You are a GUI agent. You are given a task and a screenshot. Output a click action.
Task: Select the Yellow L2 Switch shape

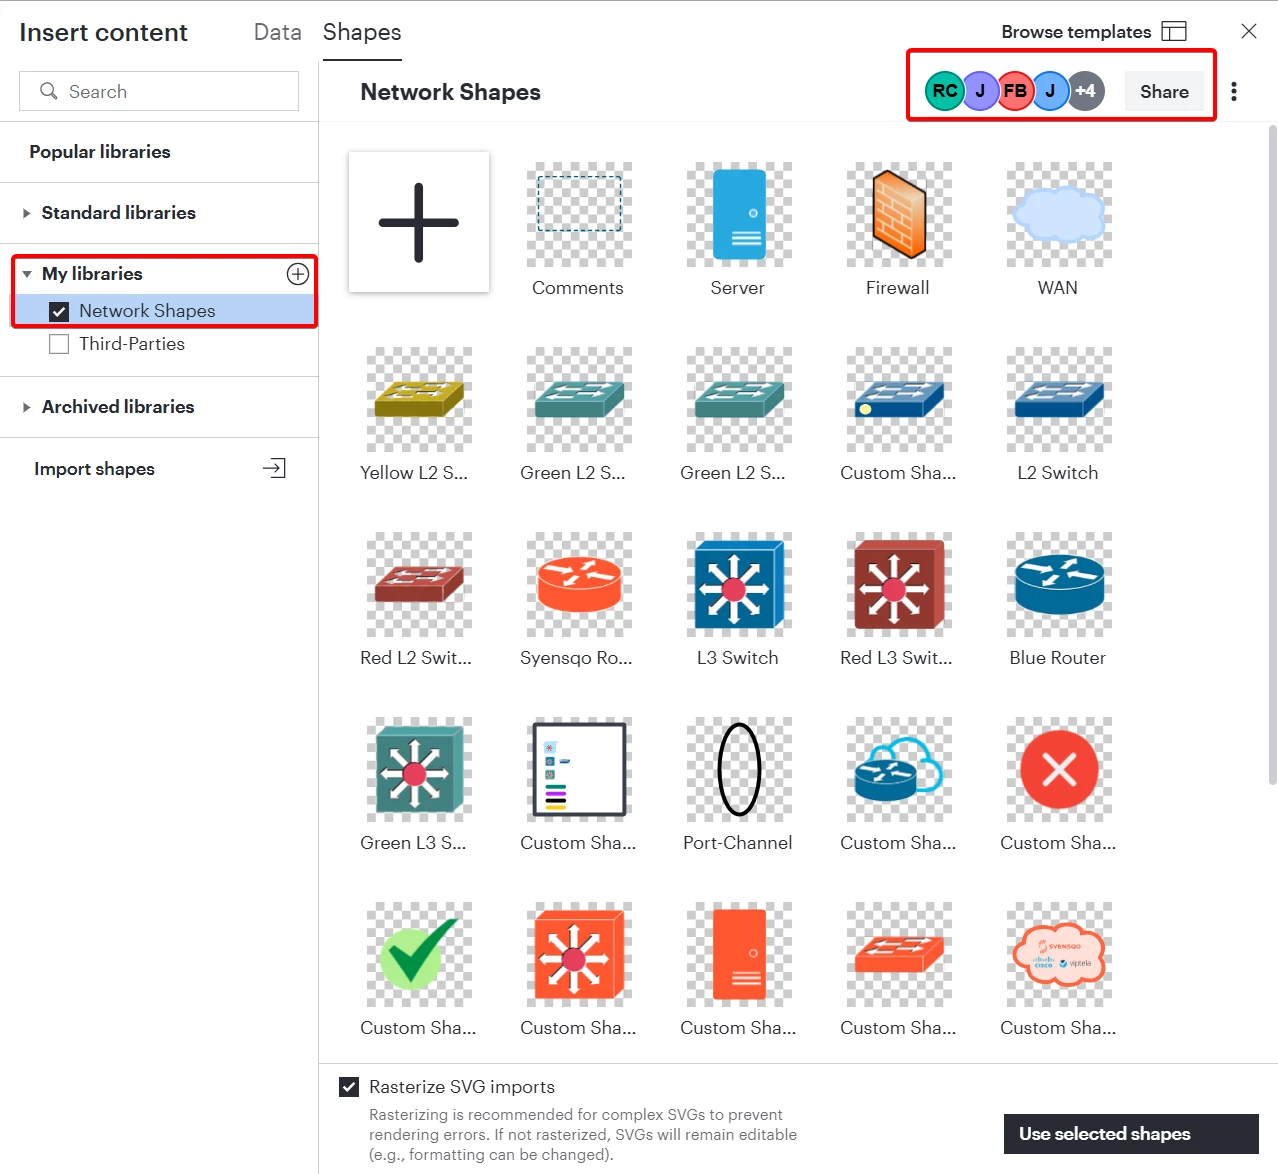tap(419, 399)
